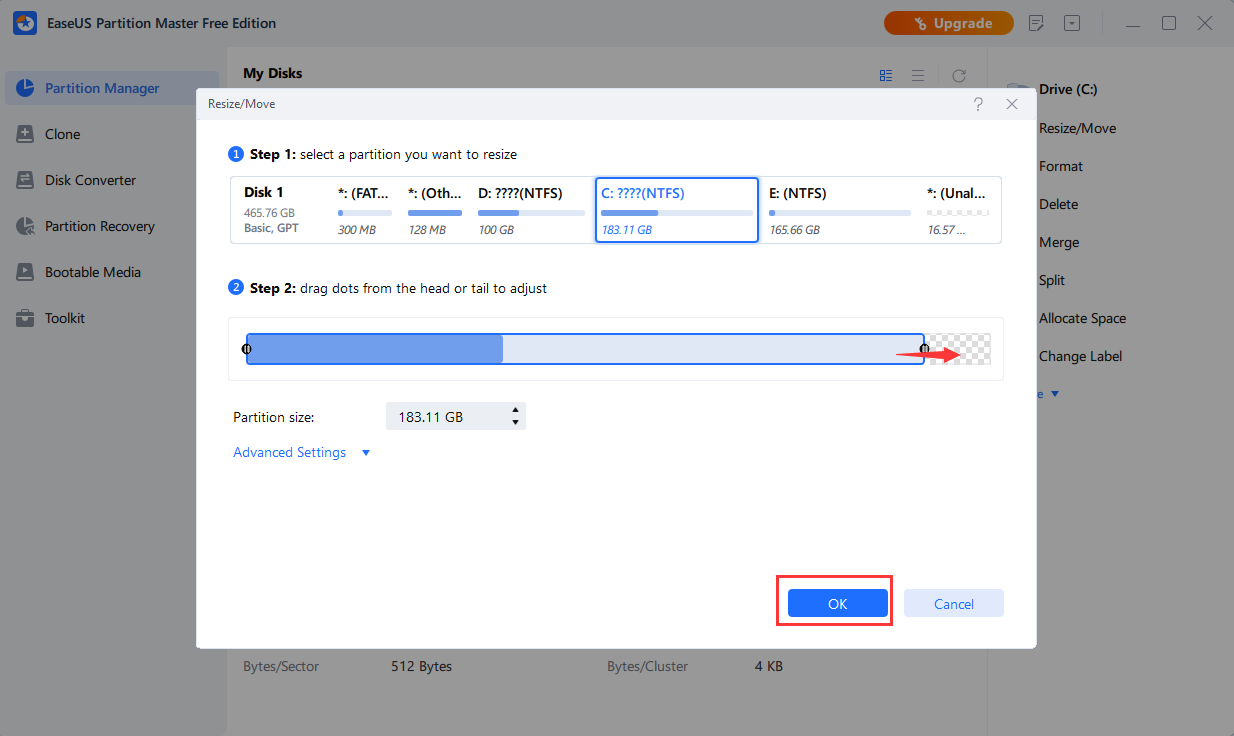Click the Partition size input field

(x=455, y=416)
